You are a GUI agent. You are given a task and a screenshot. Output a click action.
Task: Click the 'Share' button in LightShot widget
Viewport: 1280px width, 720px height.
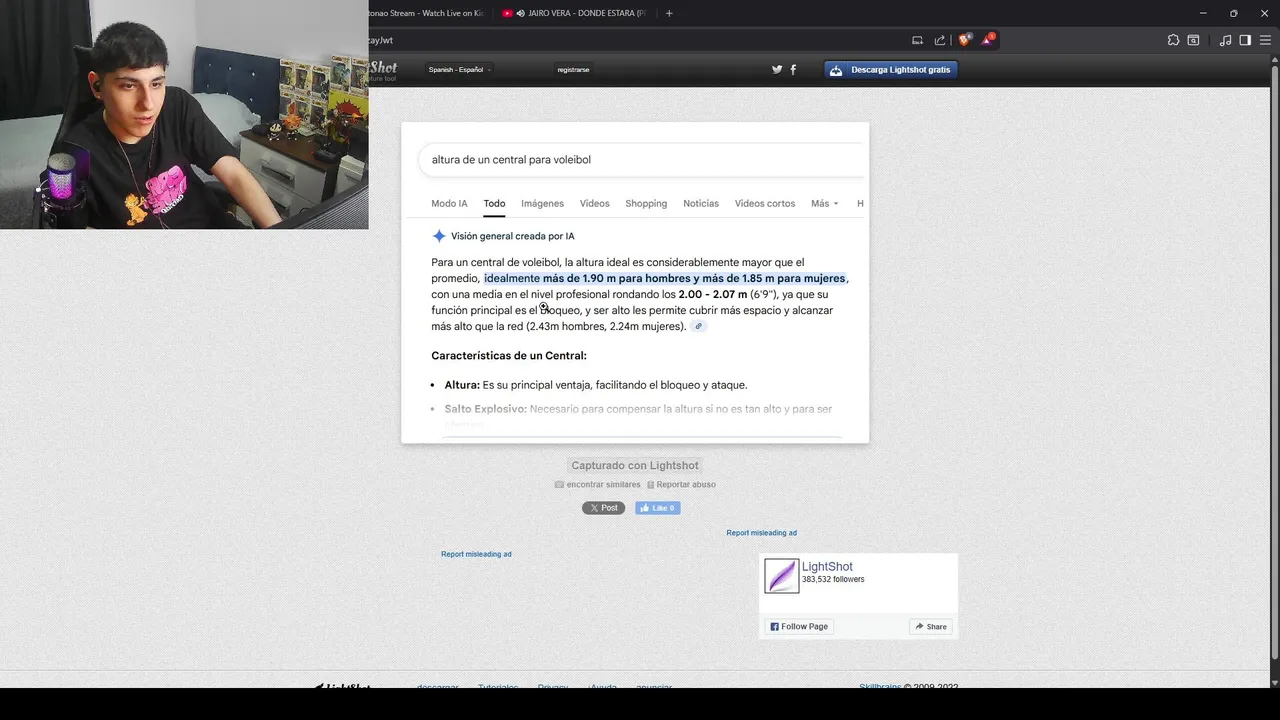(x=930, y=626)
